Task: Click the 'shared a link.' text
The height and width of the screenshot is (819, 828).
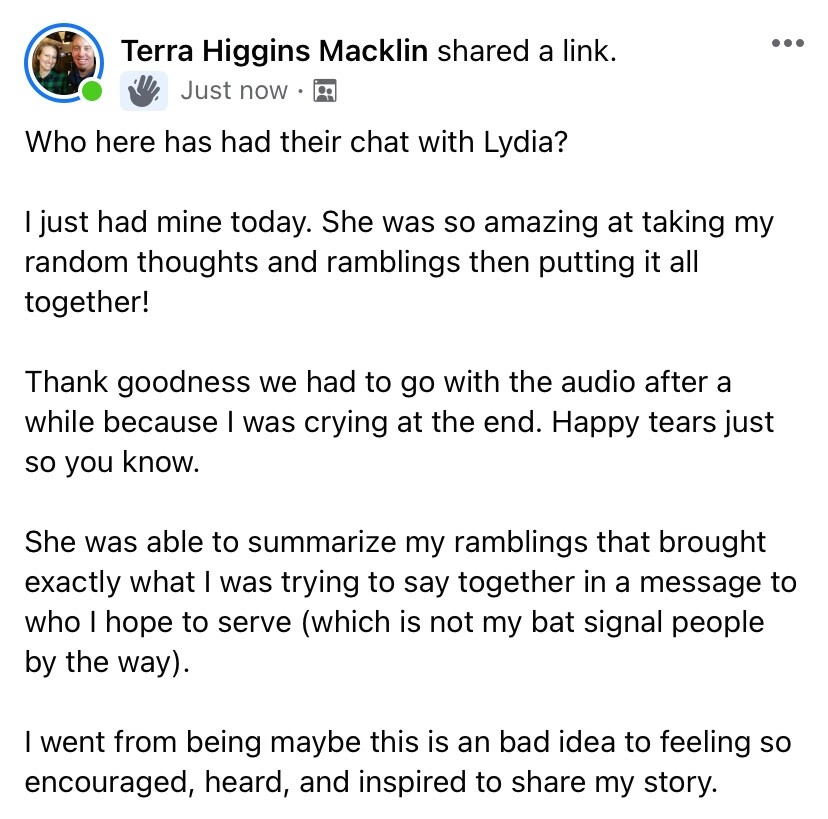Action: coord(527,51)
